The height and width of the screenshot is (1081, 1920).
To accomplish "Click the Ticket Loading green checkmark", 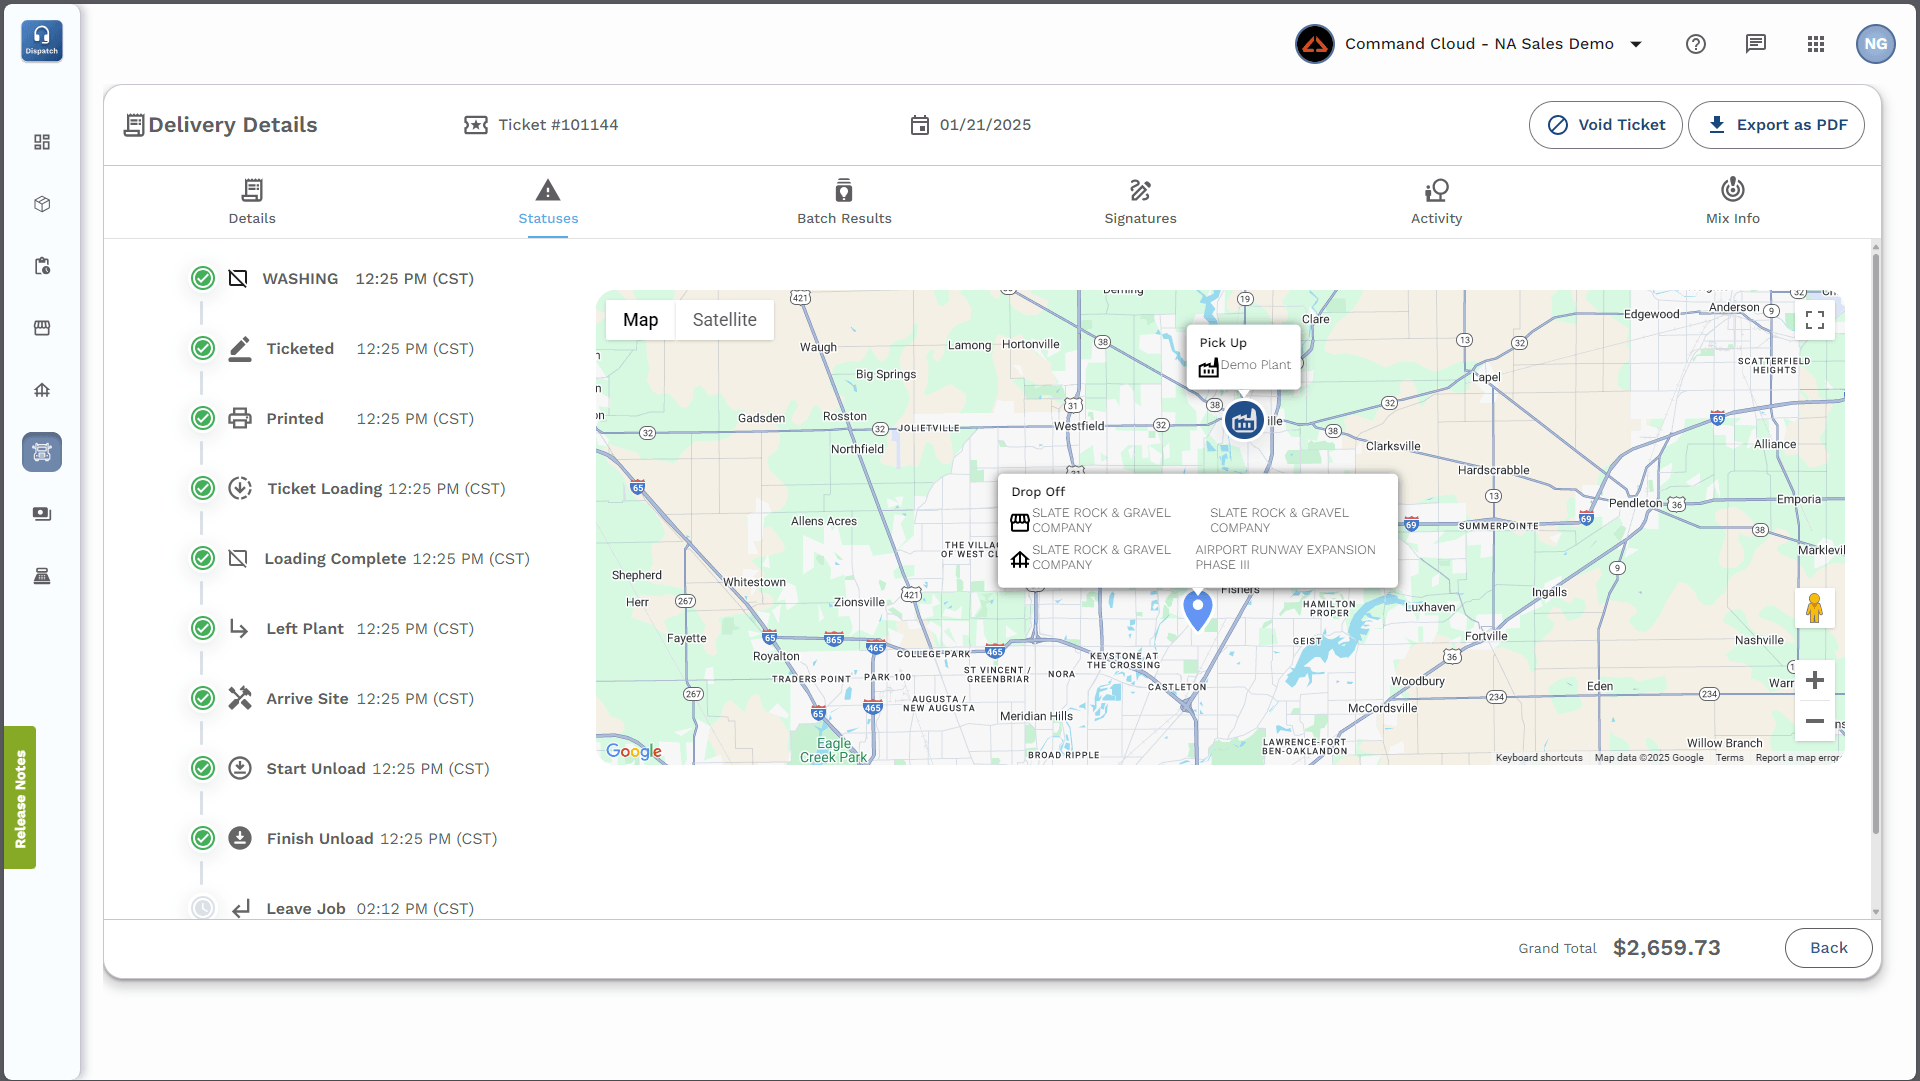I will [x=203, y=488].
